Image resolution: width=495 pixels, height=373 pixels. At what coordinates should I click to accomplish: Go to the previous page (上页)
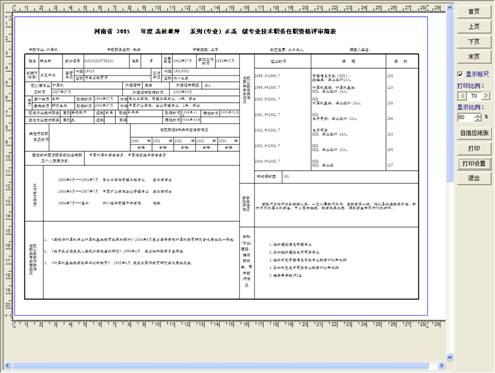[x=474, y=27]
